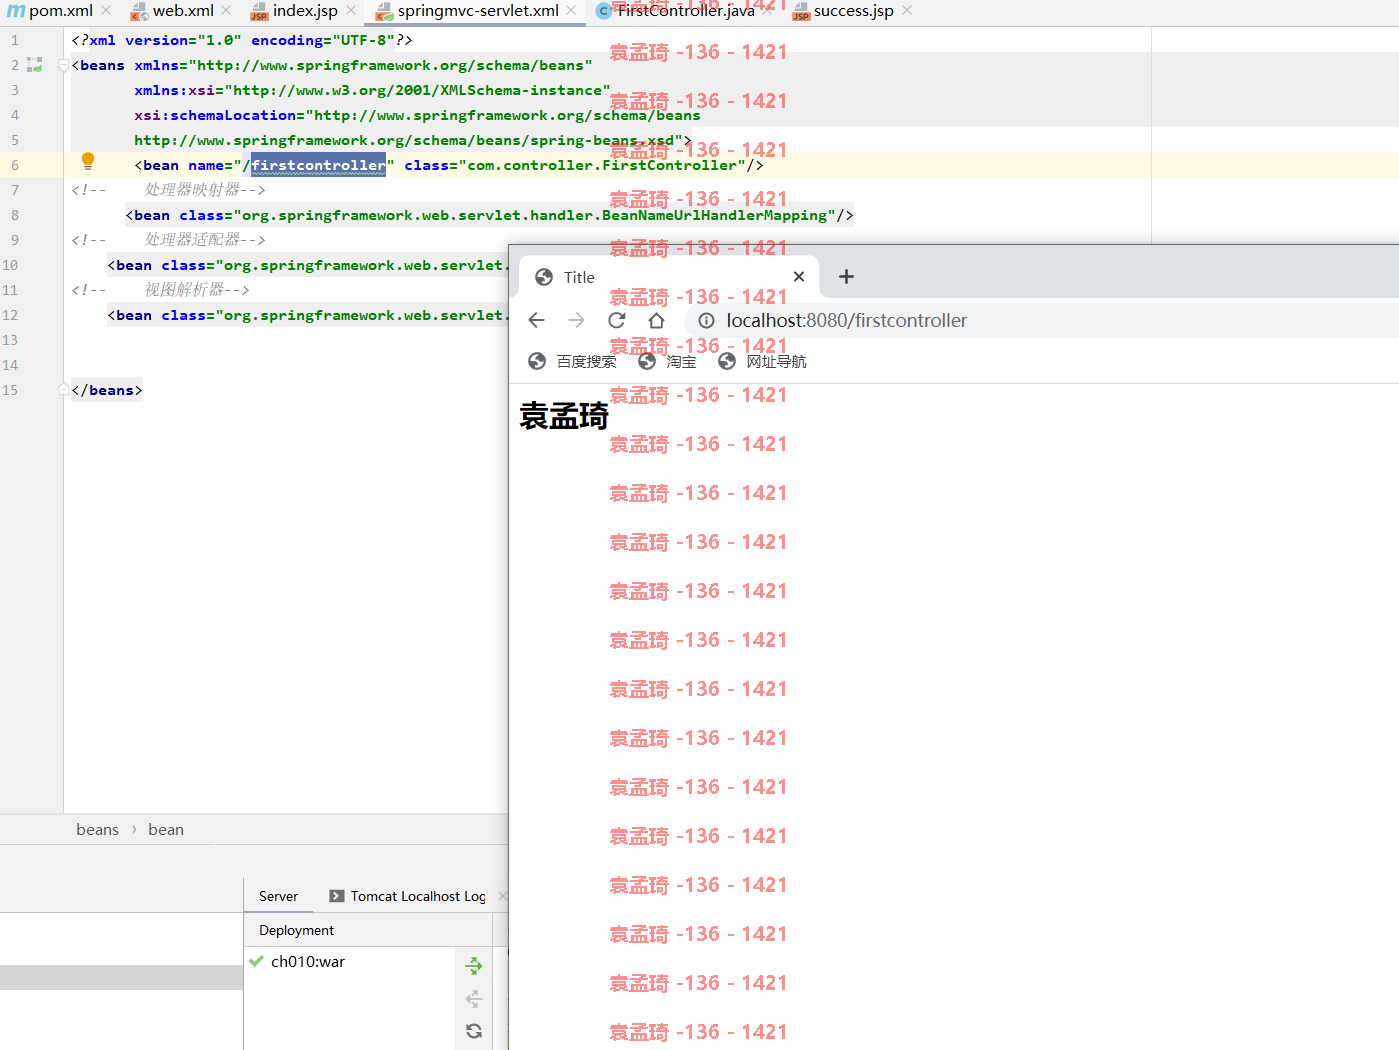View site information icon in address bar
This screenshot has width=1399, height=1050.
[x=706, y=320]
